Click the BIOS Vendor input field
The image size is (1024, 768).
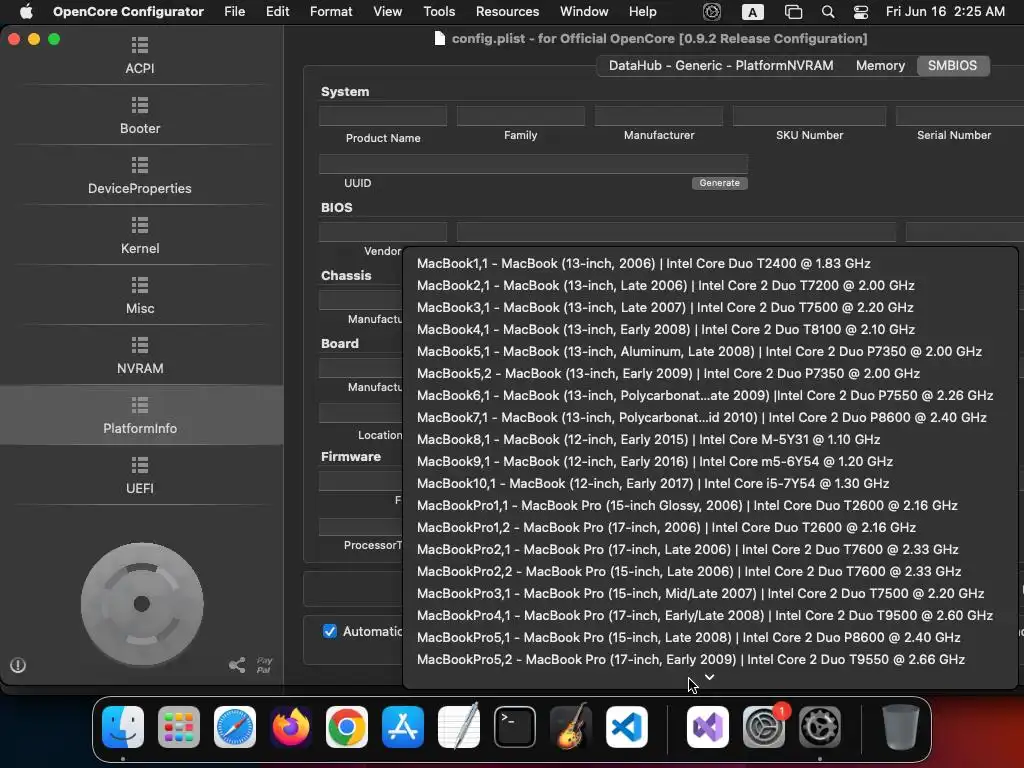tap(383, 232)
